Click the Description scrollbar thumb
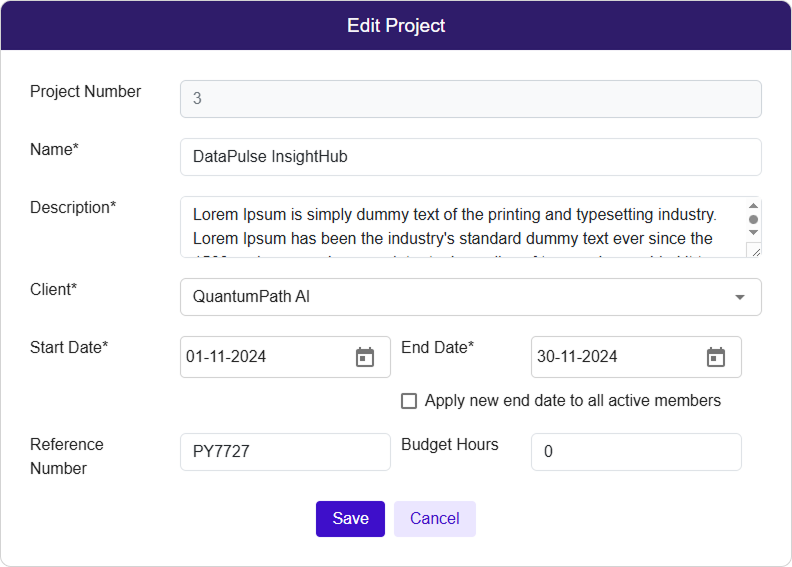792x567 pixels. click(753, 219)
